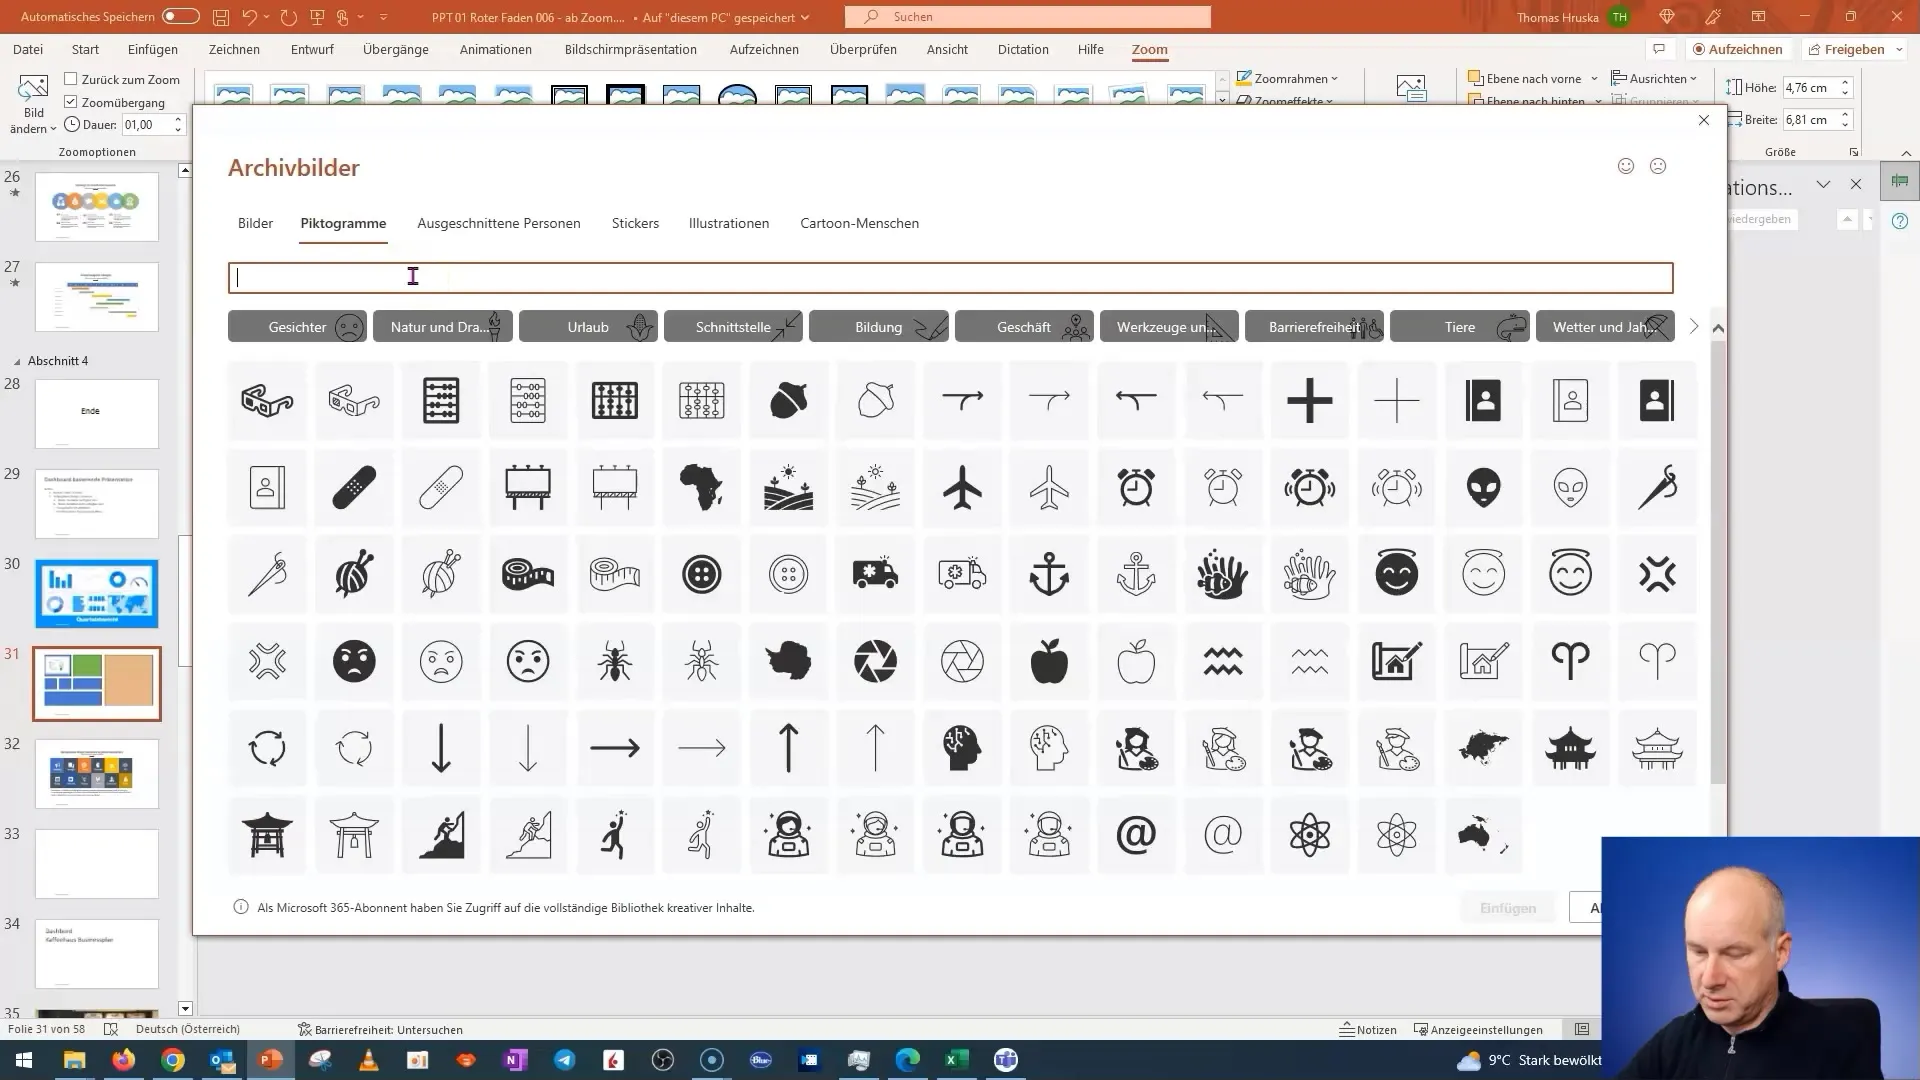Screen dimensions: 1920x1080
Task: Expand the zoom styles gallery
Action: 1222,100
